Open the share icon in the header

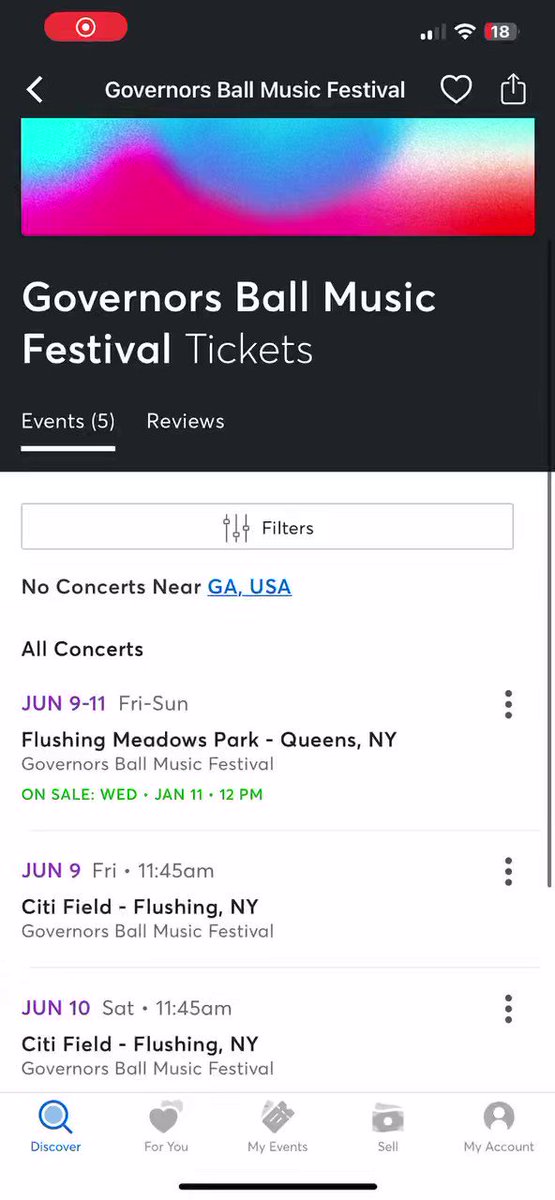(x=513, y=89)
